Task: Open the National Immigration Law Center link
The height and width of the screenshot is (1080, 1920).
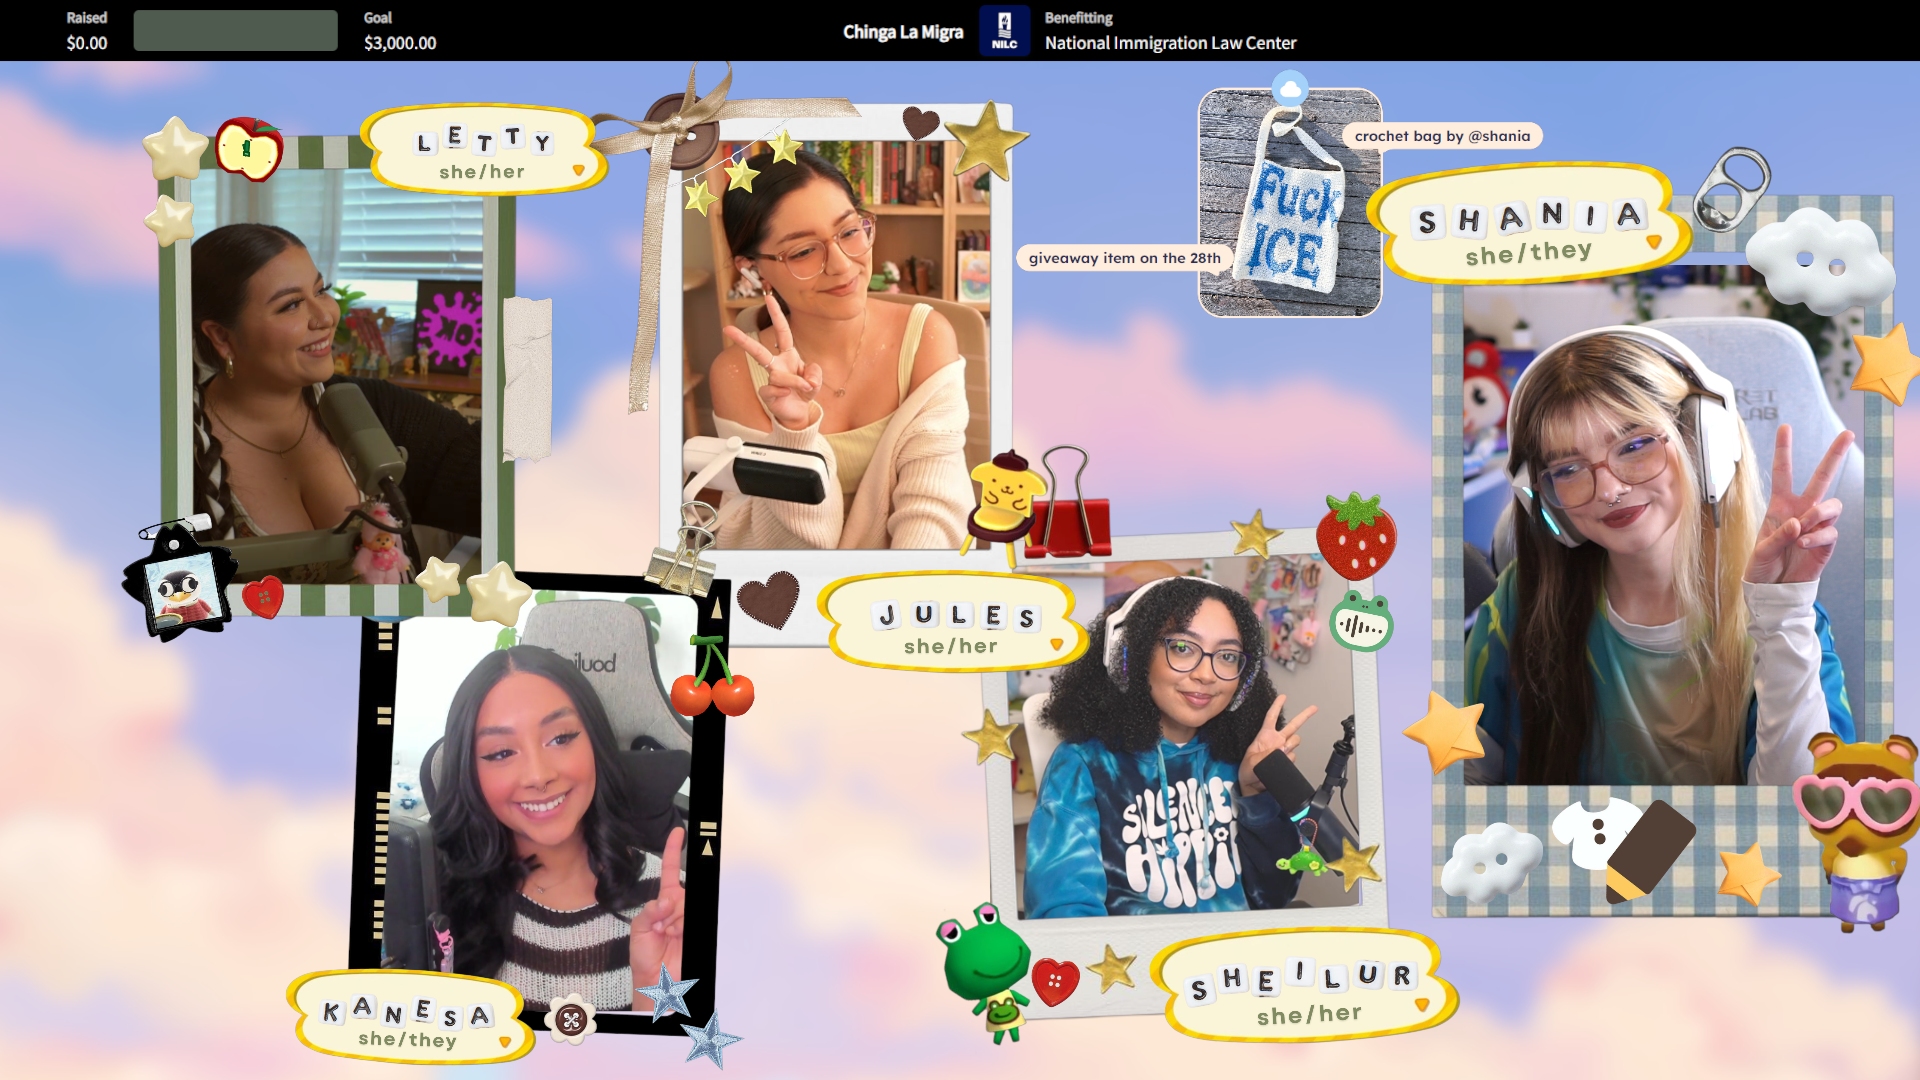Action: point(1170,43)
